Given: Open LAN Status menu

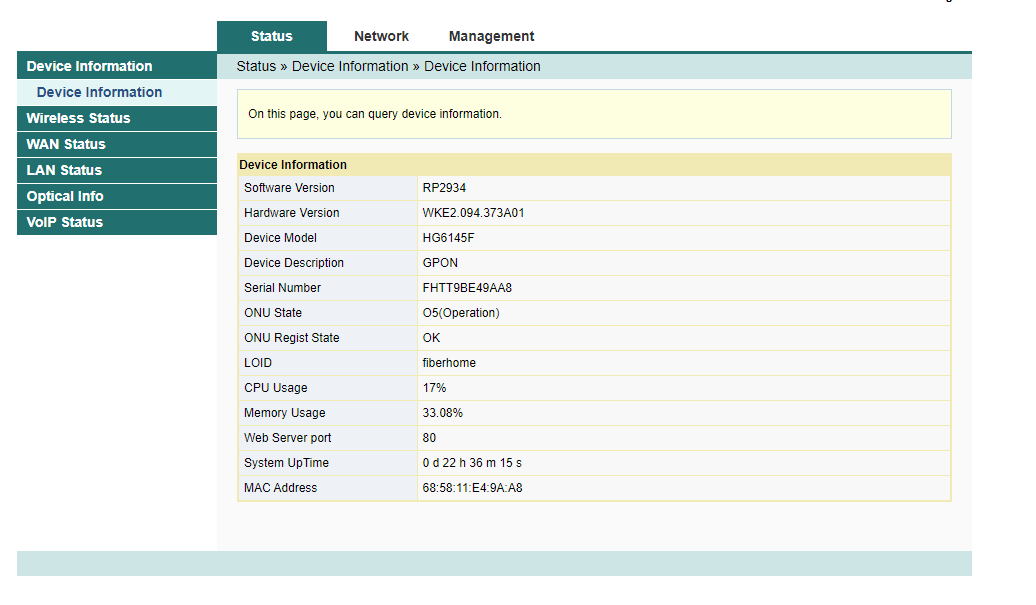Looking at the screenshot, I should [117, 170].
